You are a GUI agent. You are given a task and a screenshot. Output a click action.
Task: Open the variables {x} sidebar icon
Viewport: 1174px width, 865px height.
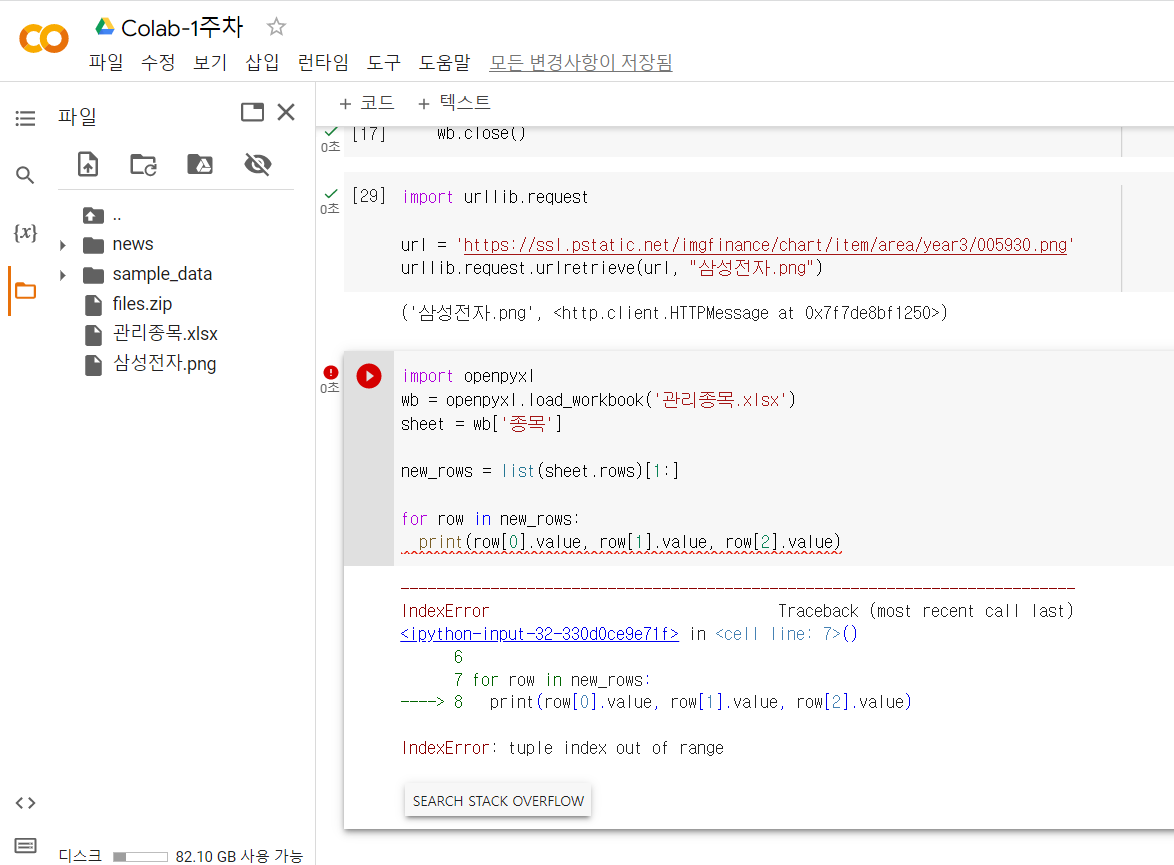click(x=25, y=232)
